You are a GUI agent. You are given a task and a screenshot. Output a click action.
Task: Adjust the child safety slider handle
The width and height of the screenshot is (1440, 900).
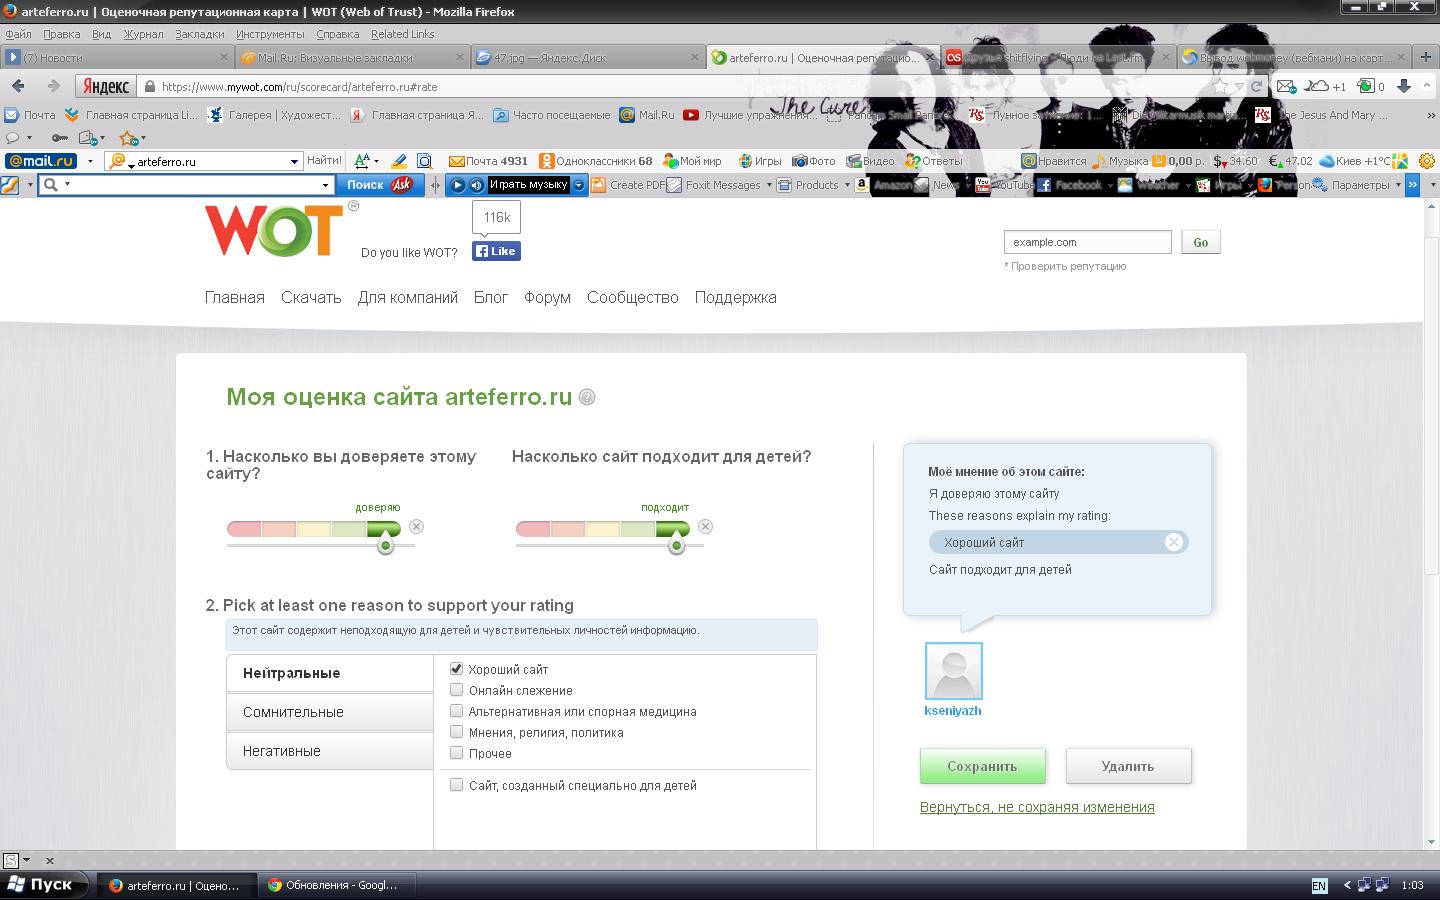(676, 545)
